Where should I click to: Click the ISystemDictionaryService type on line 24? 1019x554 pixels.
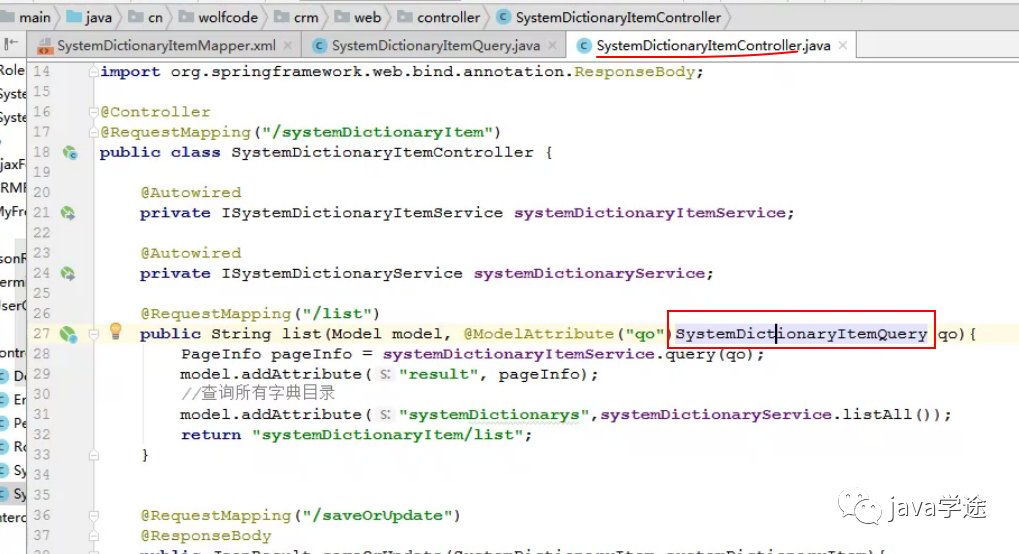tap(342, 274)
